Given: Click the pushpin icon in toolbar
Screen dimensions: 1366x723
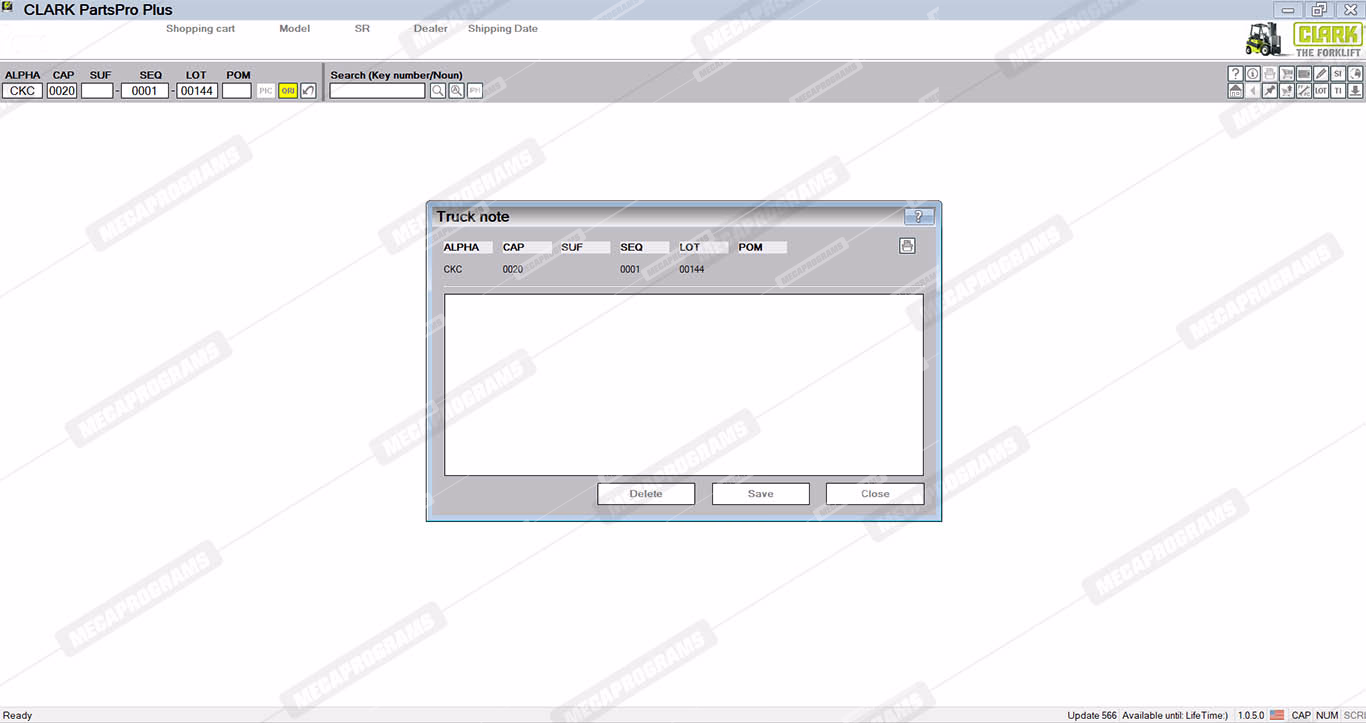Looking at the screenshot, I should [x=1269, y=91].
